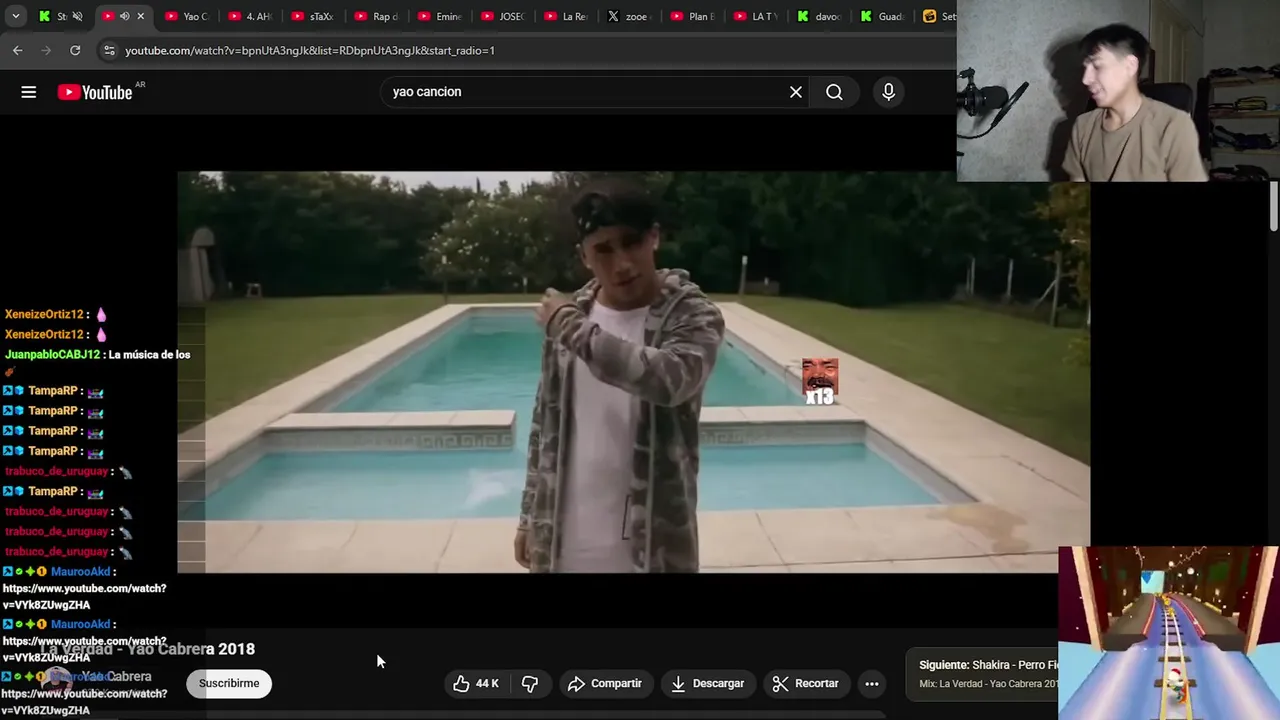Switch to the Kick 'davoo' tab
1280x720 pixels.
pos(817,16)
